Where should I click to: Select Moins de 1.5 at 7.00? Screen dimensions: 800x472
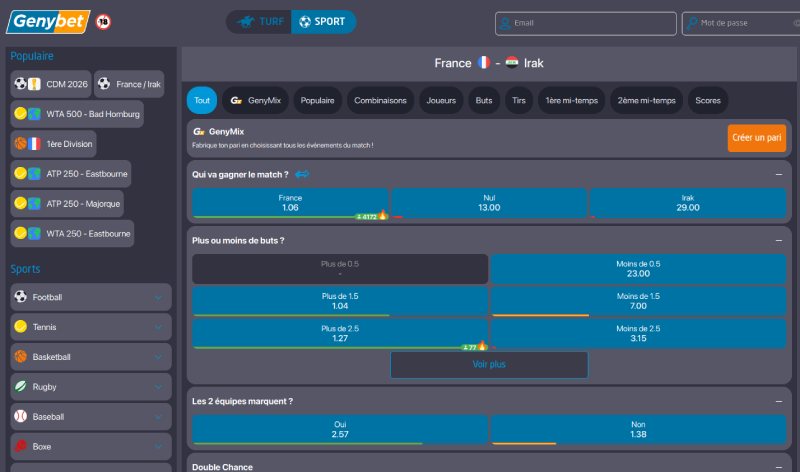[x=638, y=301]
